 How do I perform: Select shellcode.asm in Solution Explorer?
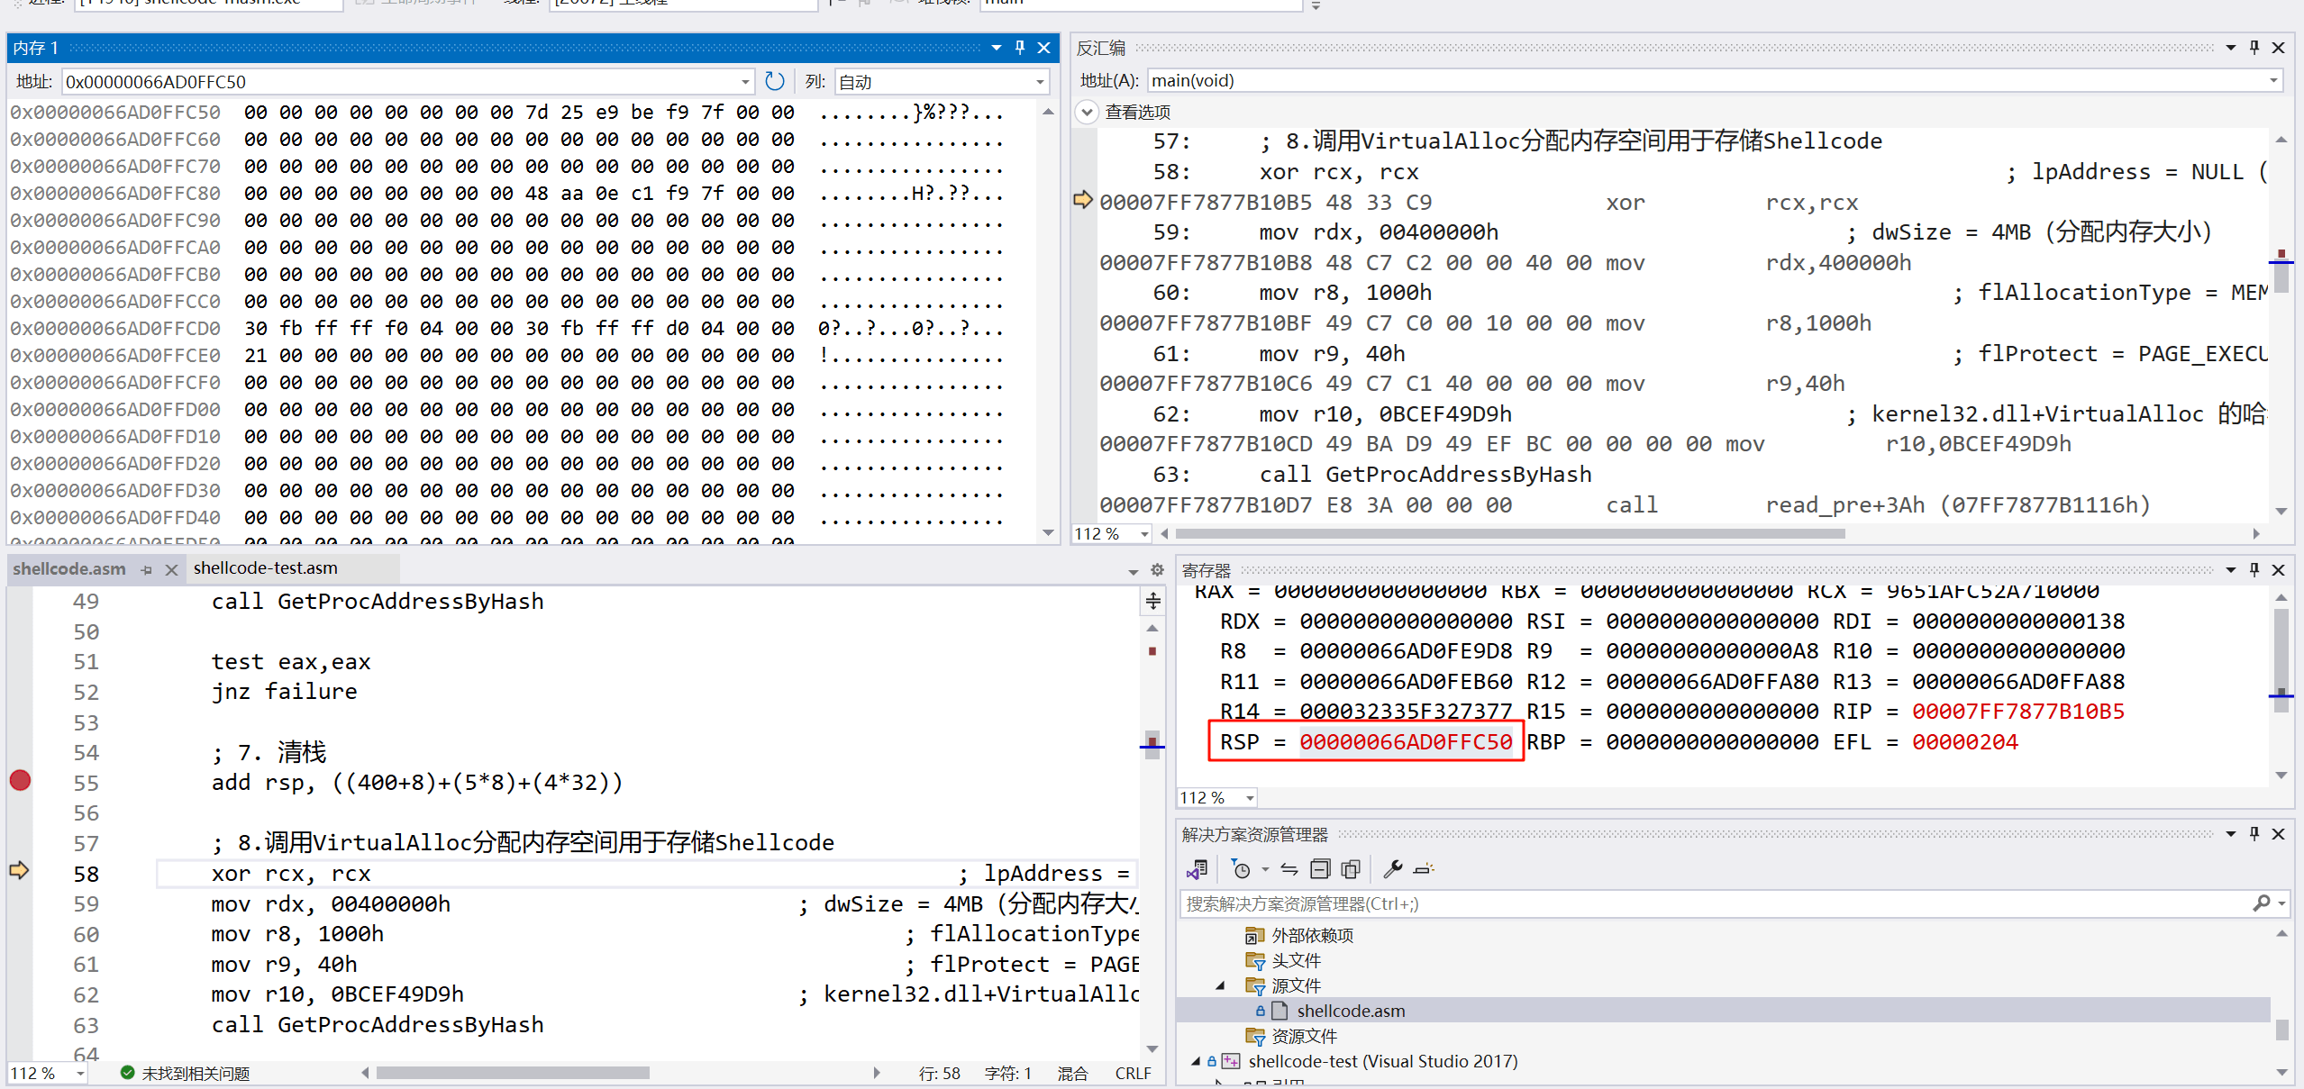tap(1350, 1011)
